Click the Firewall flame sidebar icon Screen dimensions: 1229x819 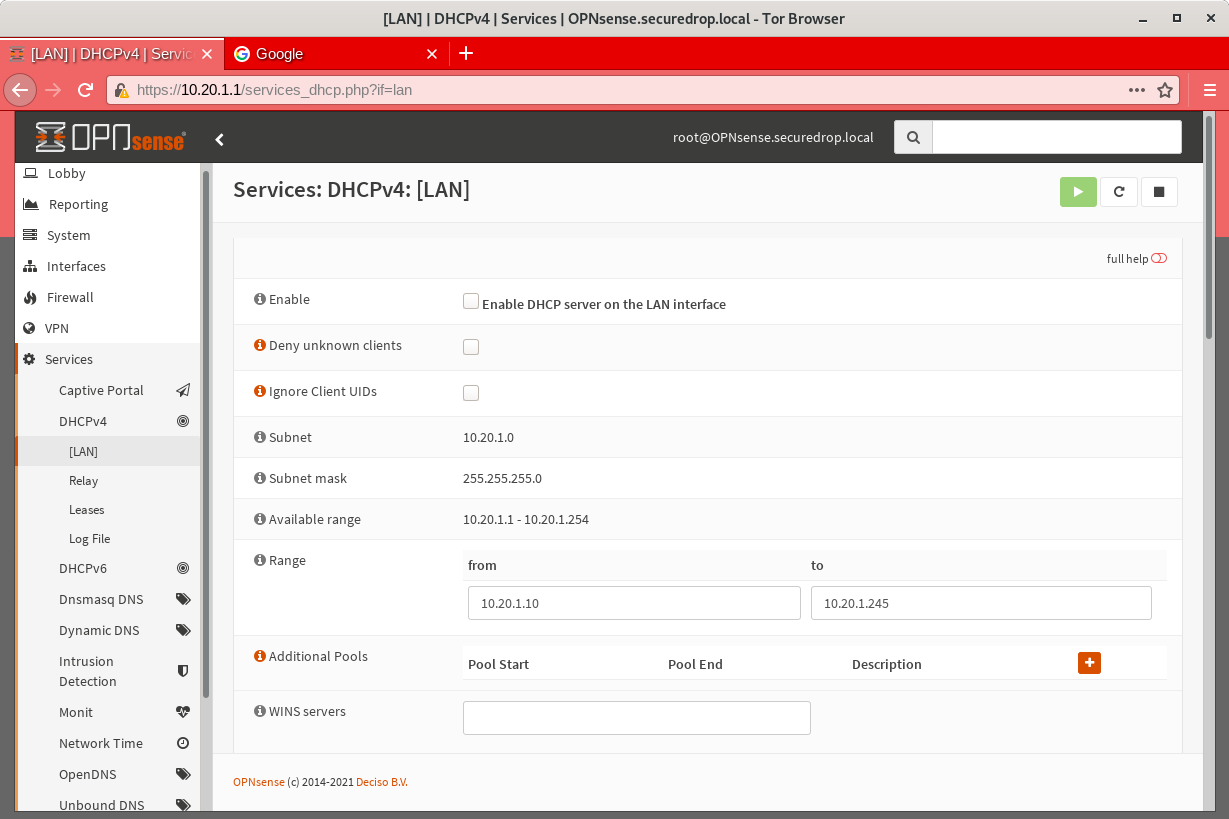point(33,297)
